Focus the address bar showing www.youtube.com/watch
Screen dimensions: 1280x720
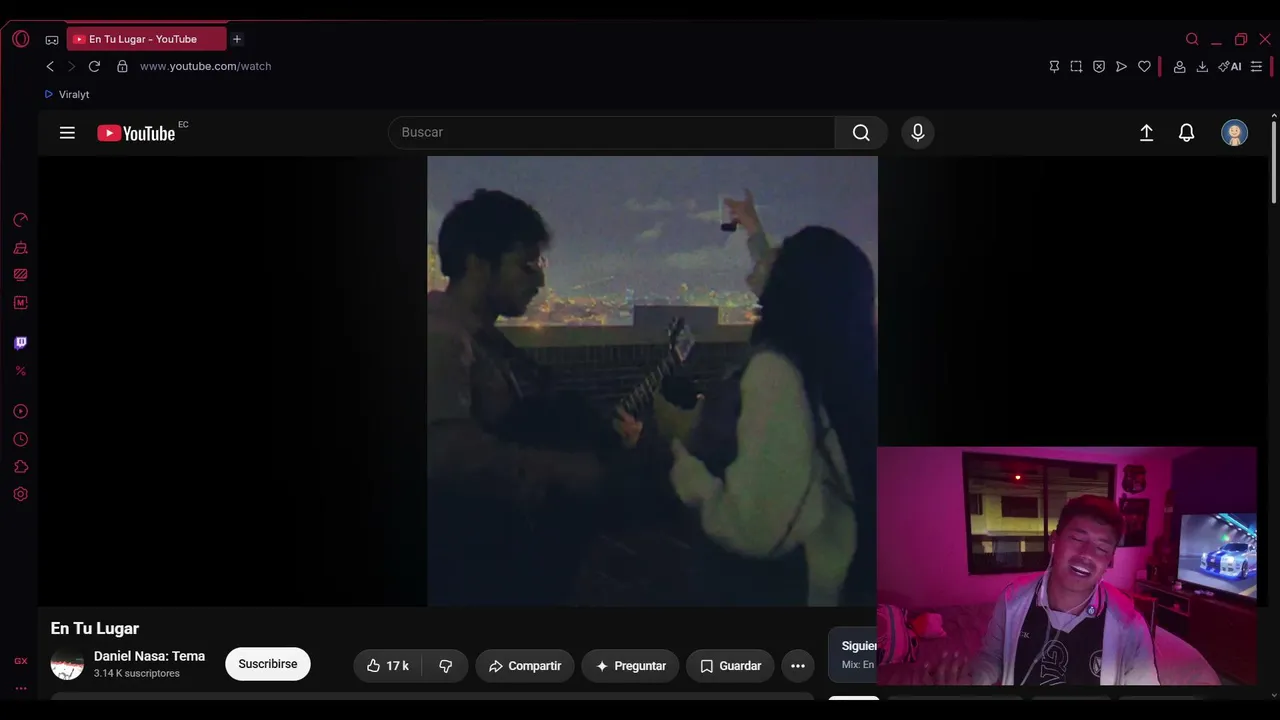206,66
